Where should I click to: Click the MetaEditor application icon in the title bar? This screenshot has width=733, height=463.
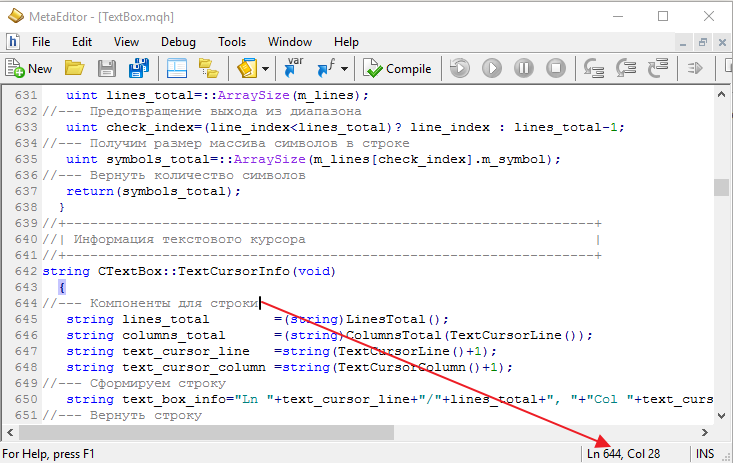pos(15,16)
